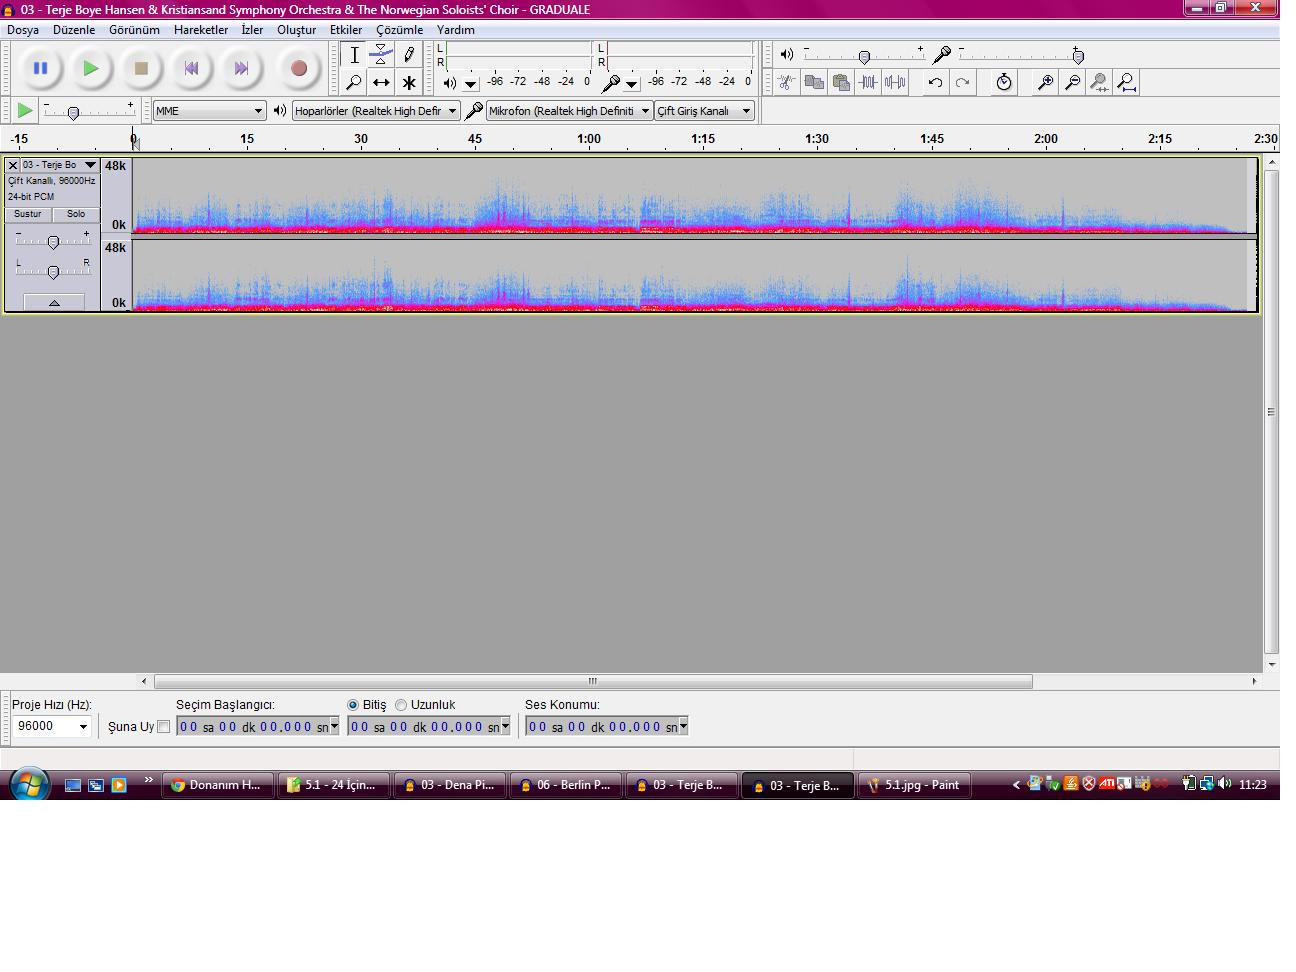Click Trim audio outside selection icon
This screenshot has width=1296, height=972.
click(x=868, y=82)
